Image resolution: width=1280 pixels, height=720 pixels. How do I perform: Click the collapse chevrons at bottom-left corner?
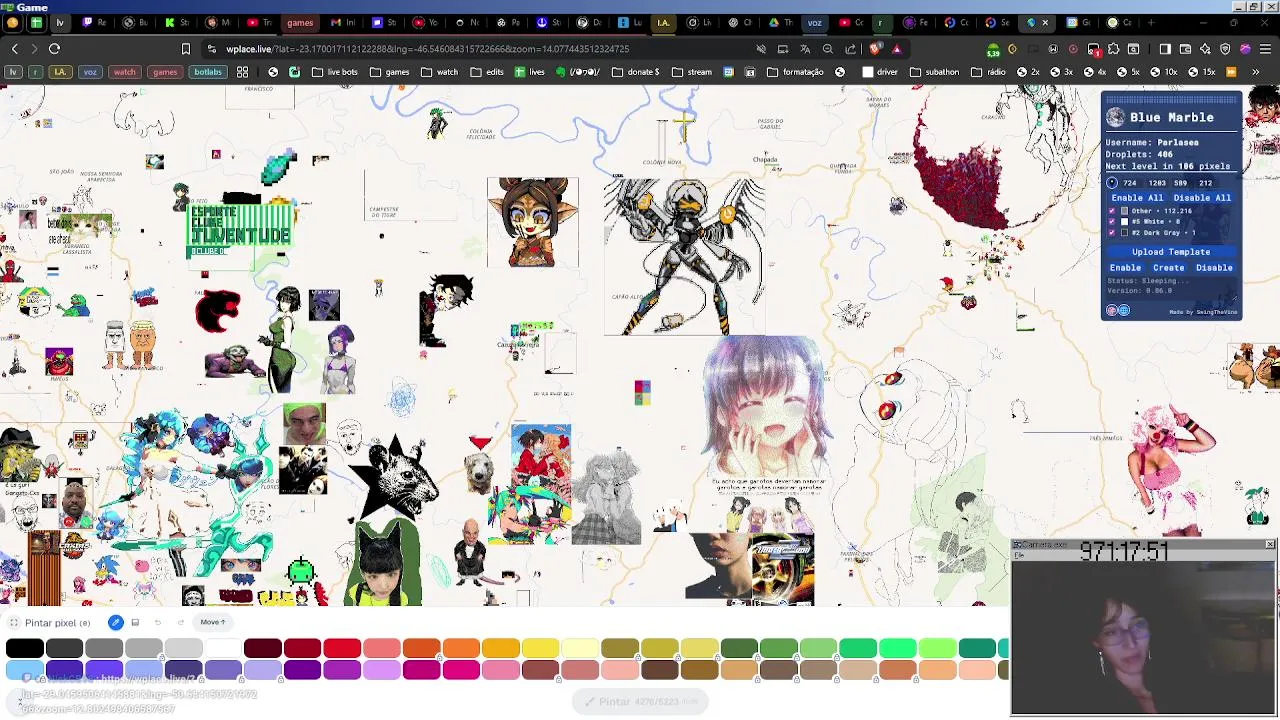tap(19, 702)
